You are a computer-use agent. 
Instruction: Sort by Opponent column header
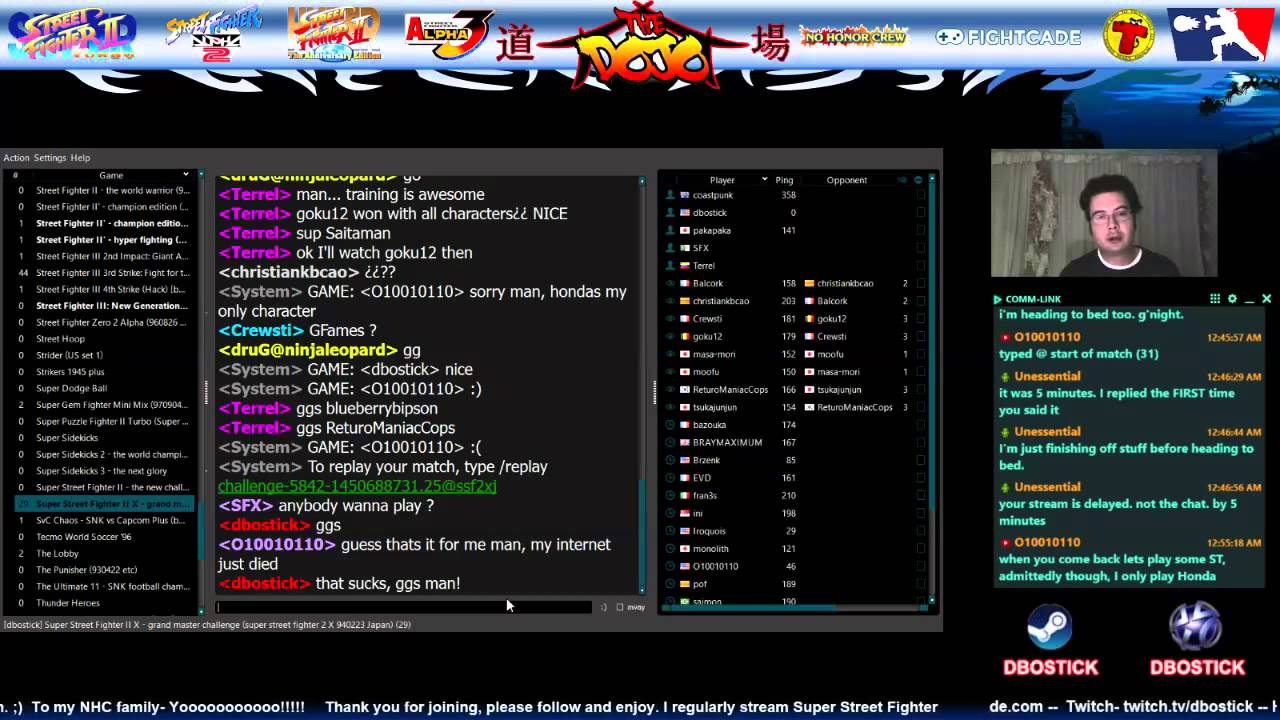tap(847, 180)
